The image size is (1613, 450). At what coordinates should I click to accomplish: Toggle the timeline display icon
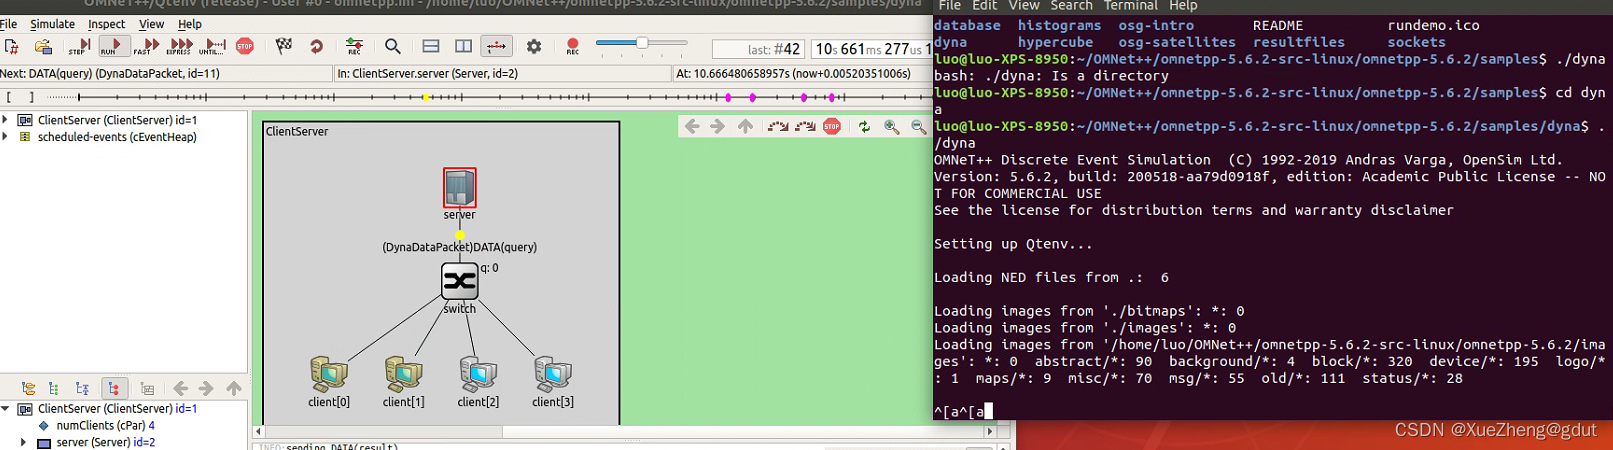[496, 46]
